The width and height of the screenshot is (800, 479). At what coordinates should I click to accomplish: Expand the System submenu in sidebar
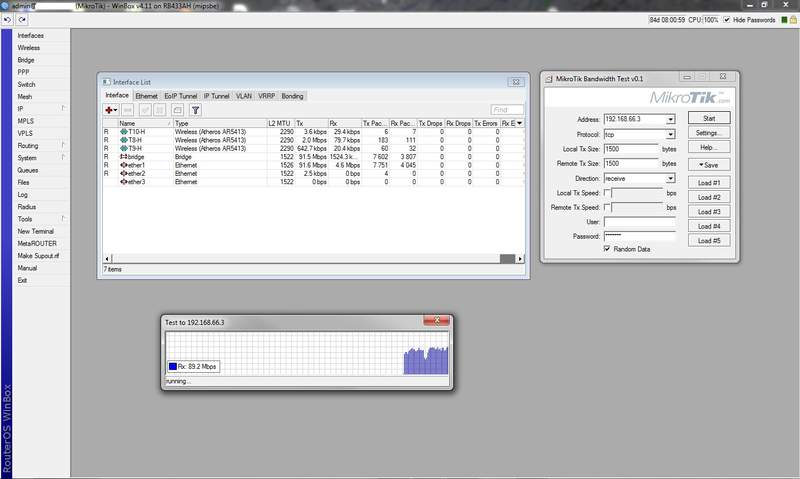pyautogui.click(x=63, y=157)
